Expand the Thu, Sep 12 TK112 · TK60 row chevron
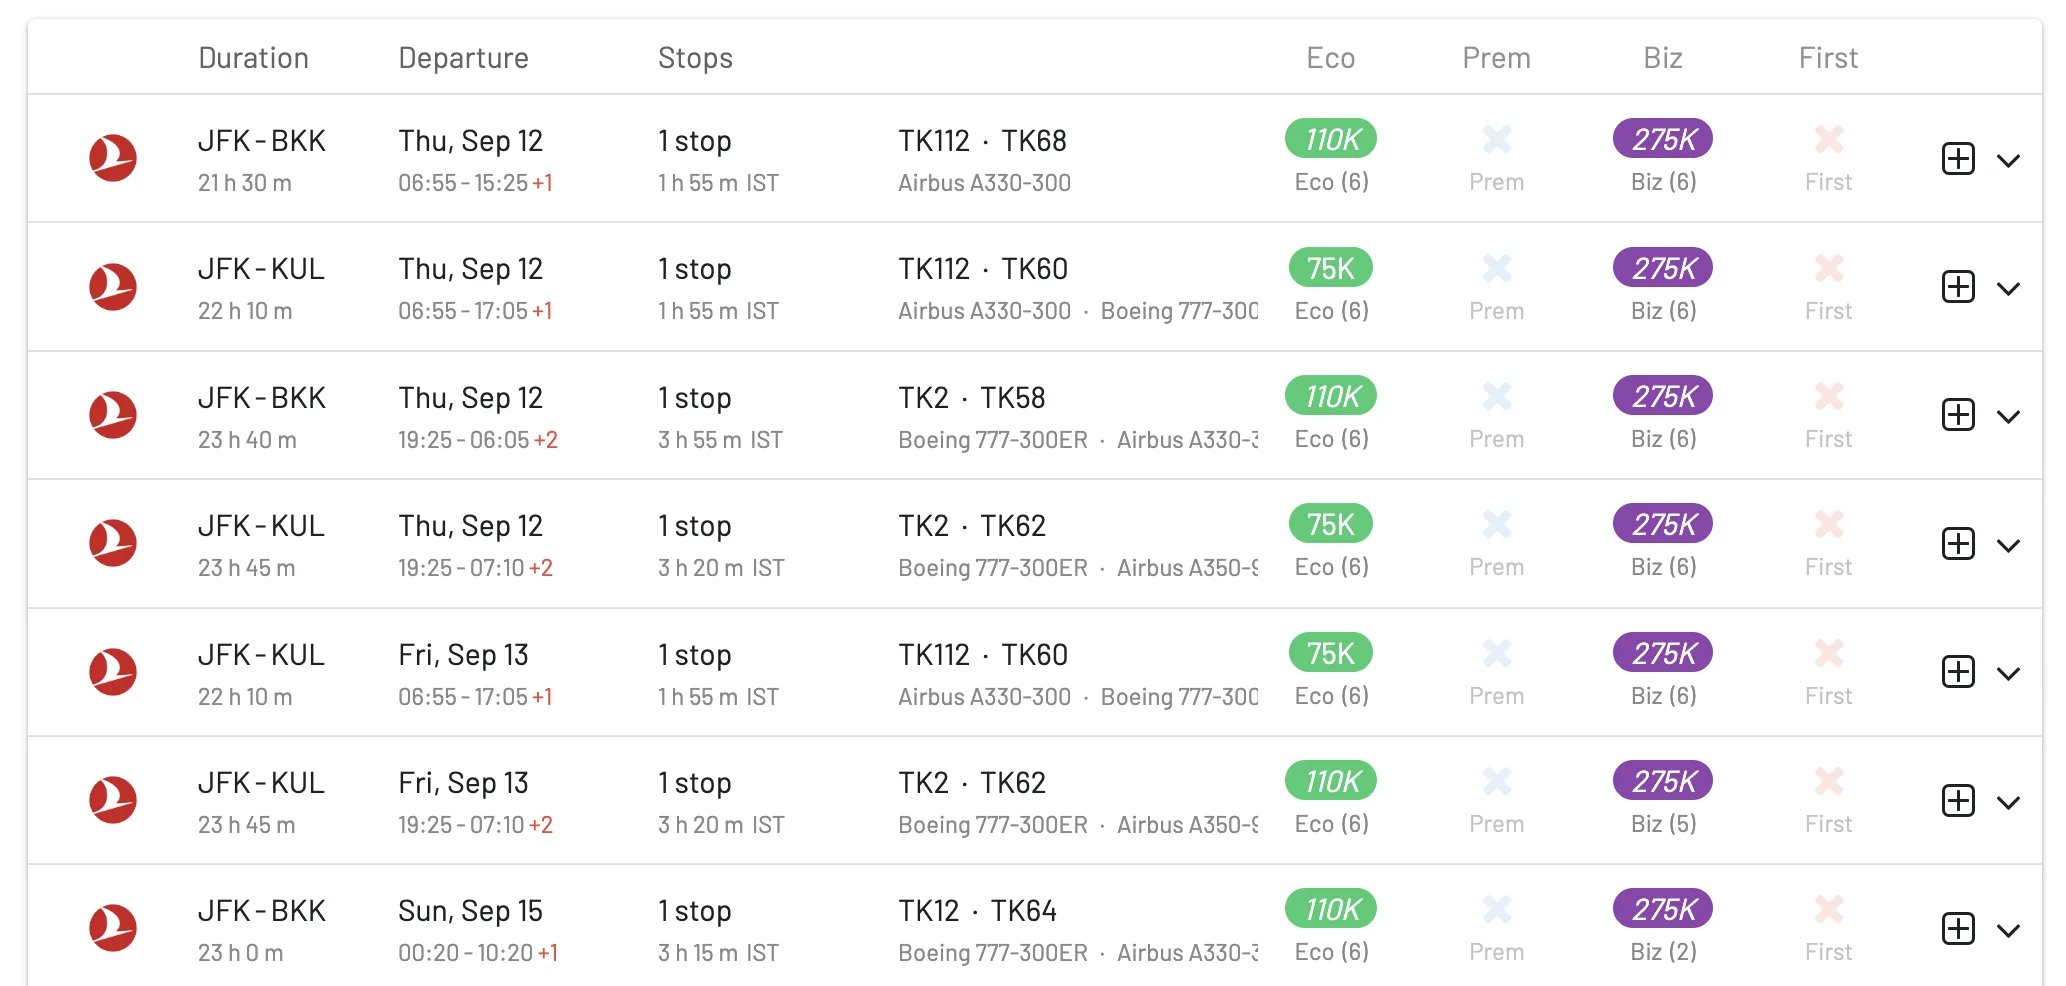Viewport: 2066px width, 986px height. (x=2008, y=289)
